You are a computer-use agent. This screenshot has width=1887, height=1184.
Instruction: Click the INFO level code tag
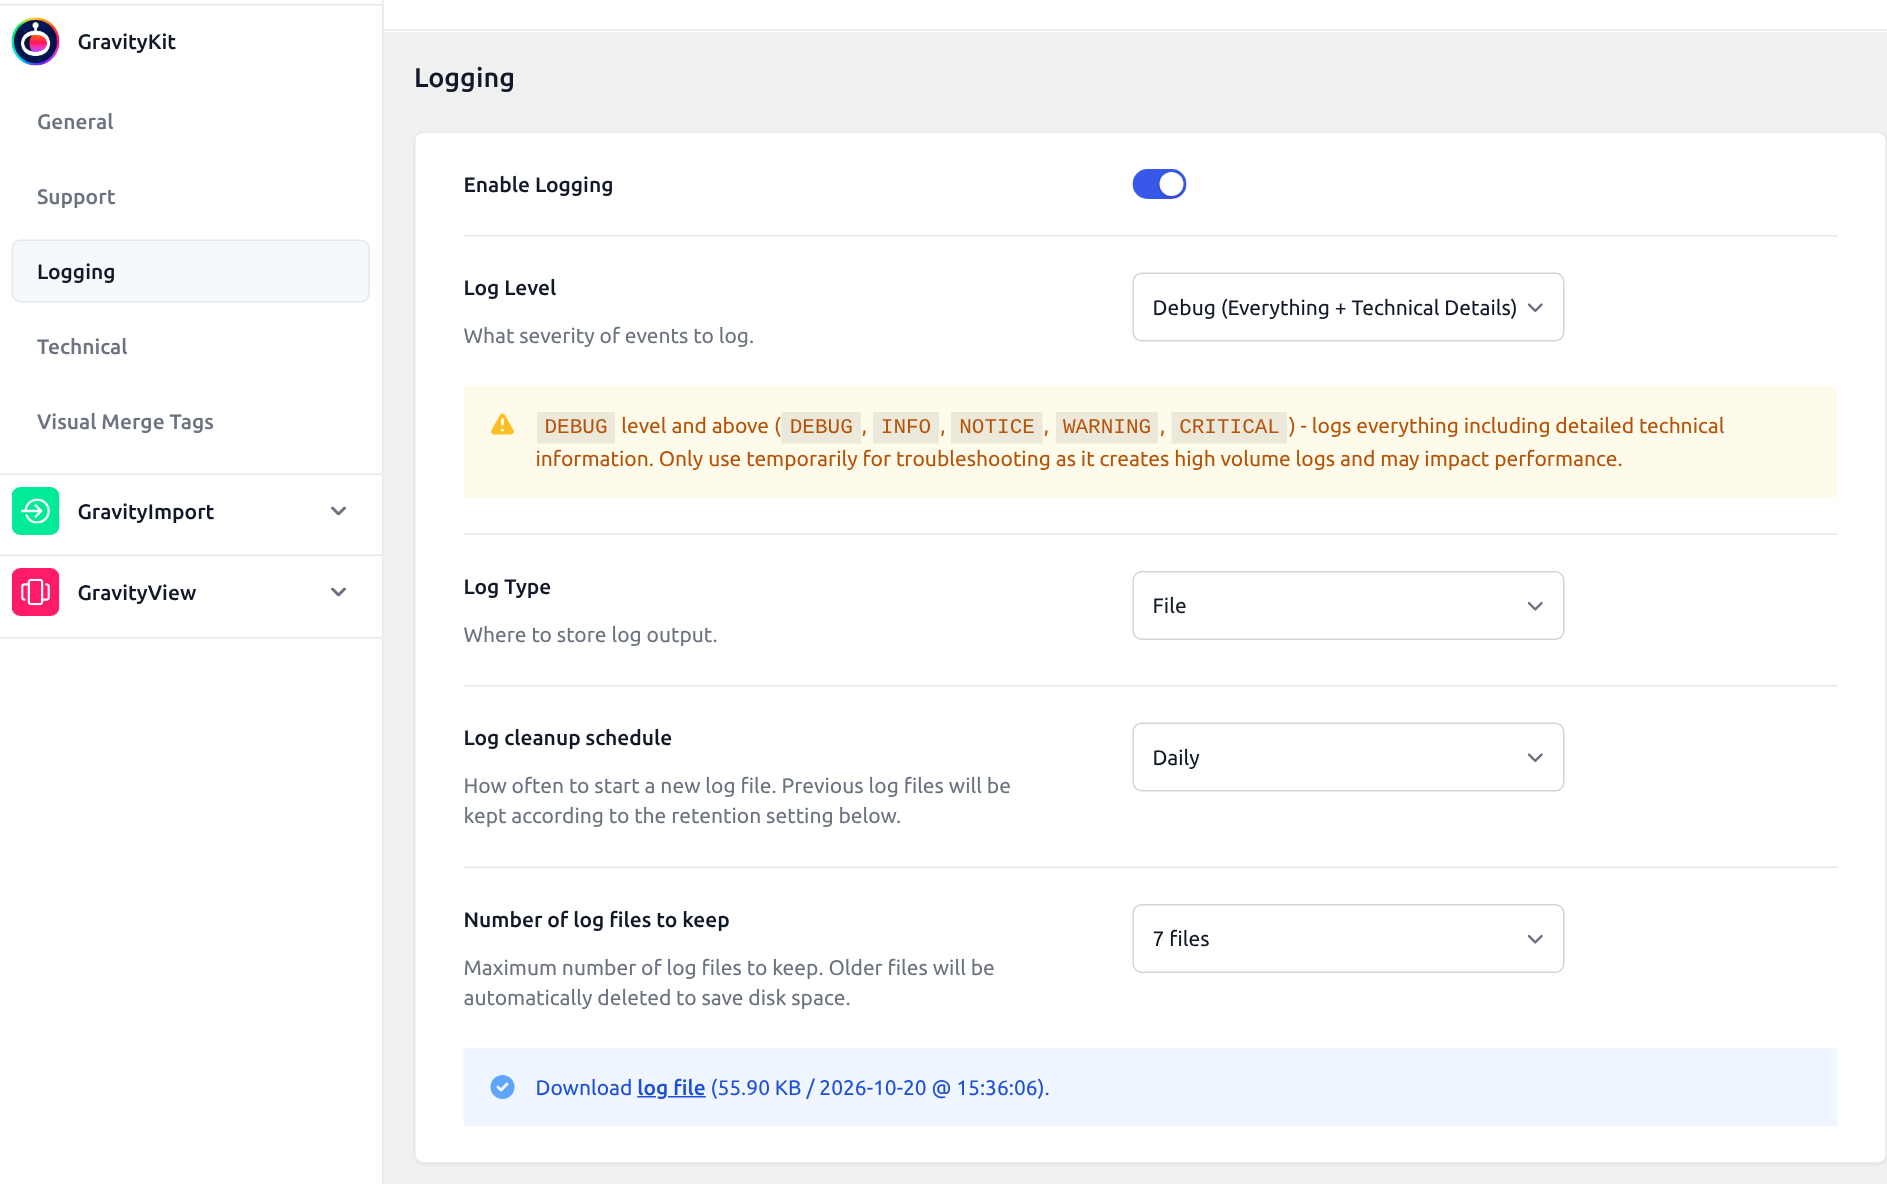point(906,426)
